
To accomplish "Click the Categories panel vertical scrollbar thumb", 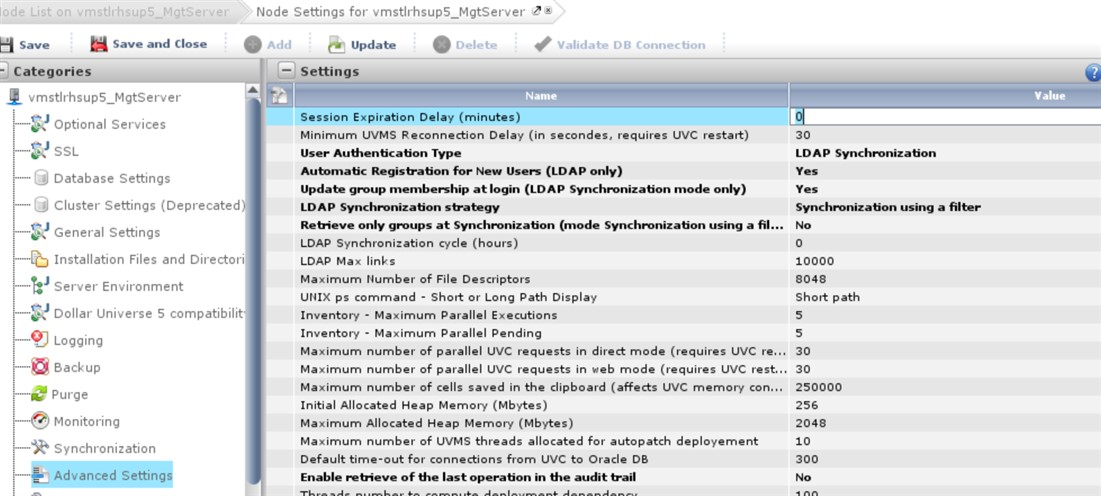I will click(x=253, y=292).
